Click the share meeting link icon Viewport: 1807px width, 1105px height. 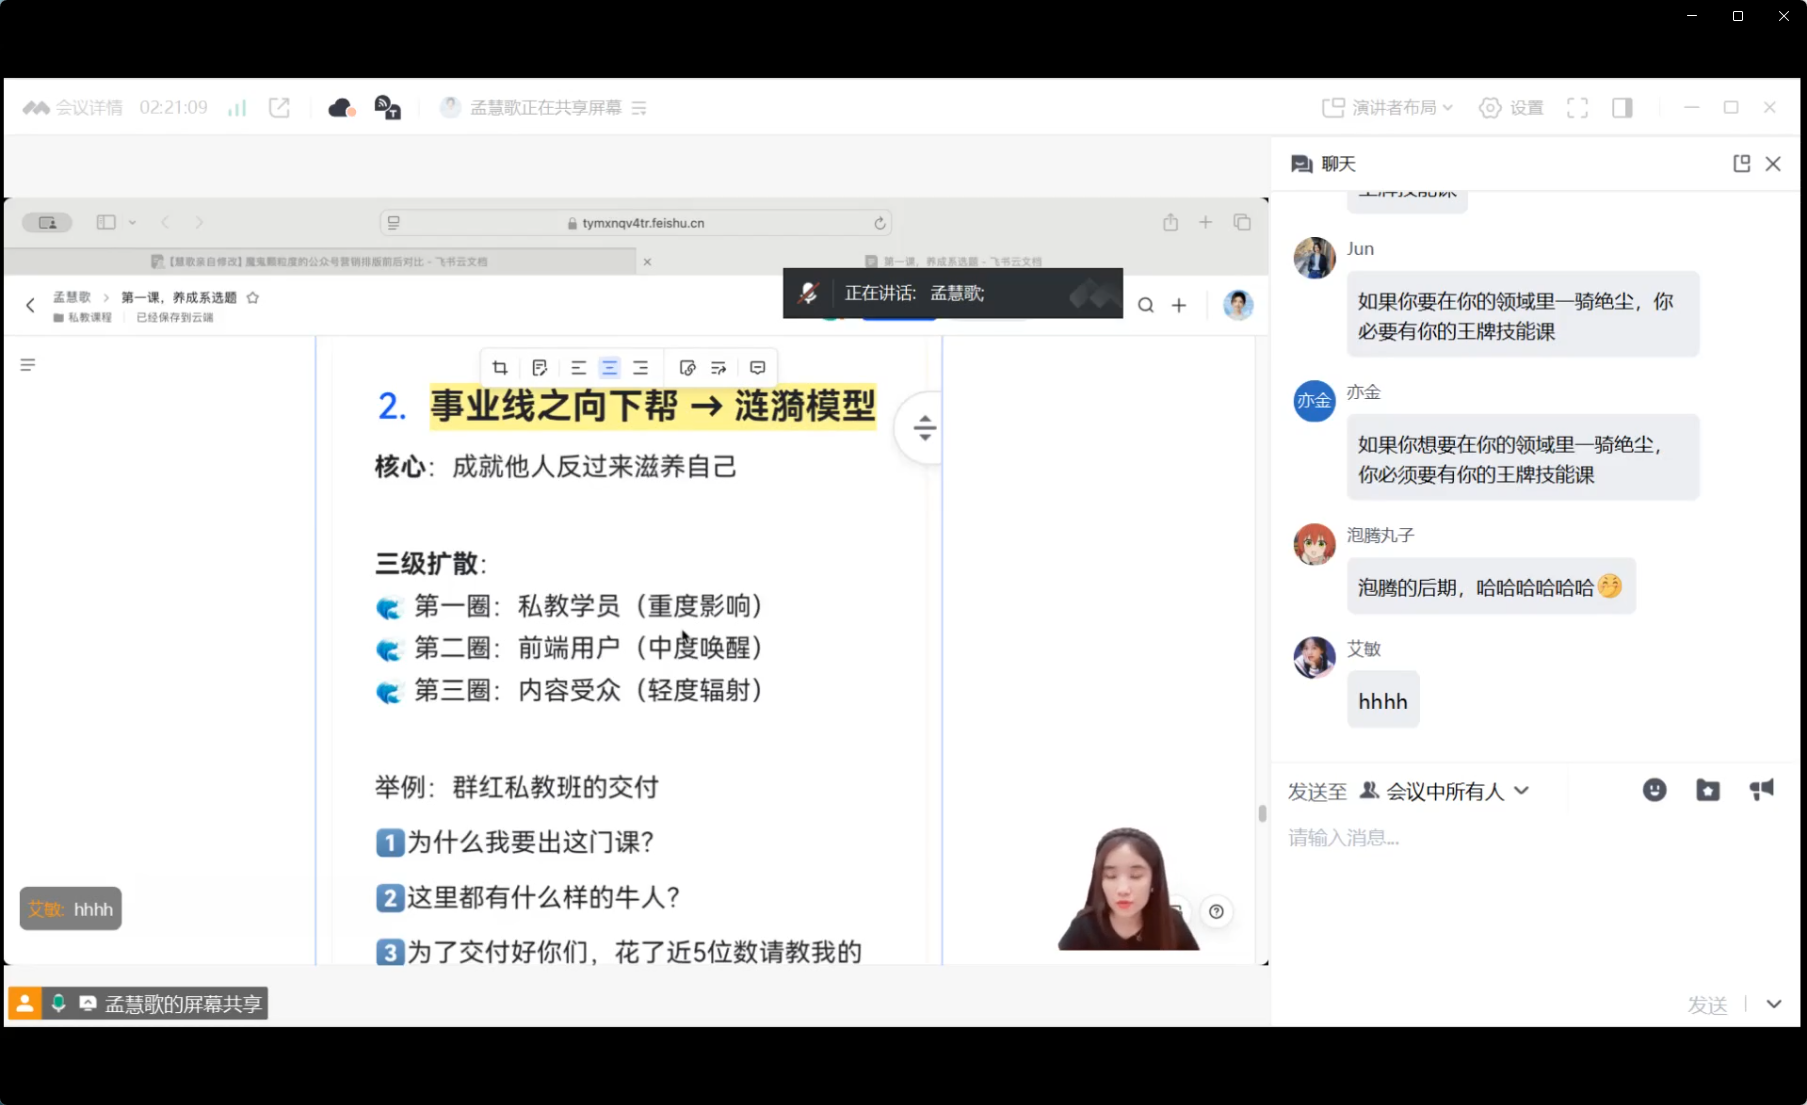click(x=279, y=108)
